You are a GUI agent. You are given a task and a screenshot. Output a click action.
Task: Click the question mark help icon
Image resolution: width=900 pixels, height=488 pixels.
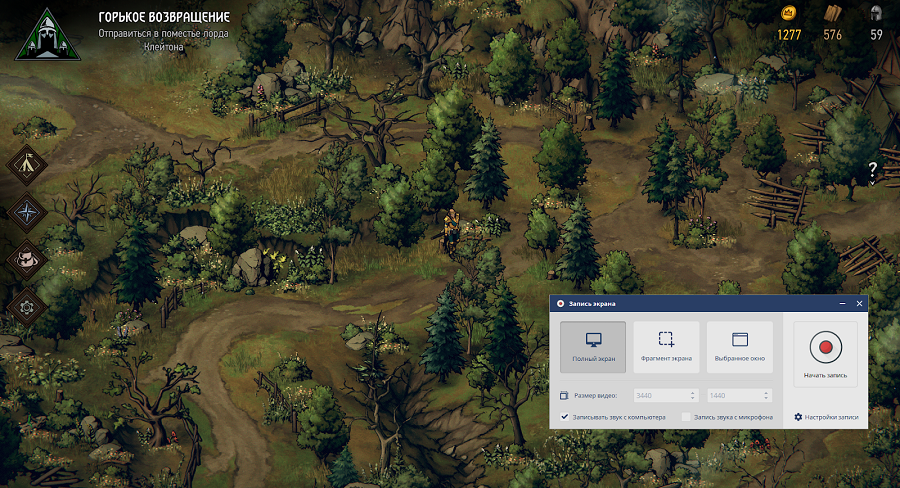pyautogui.click(x=872, y=168)
